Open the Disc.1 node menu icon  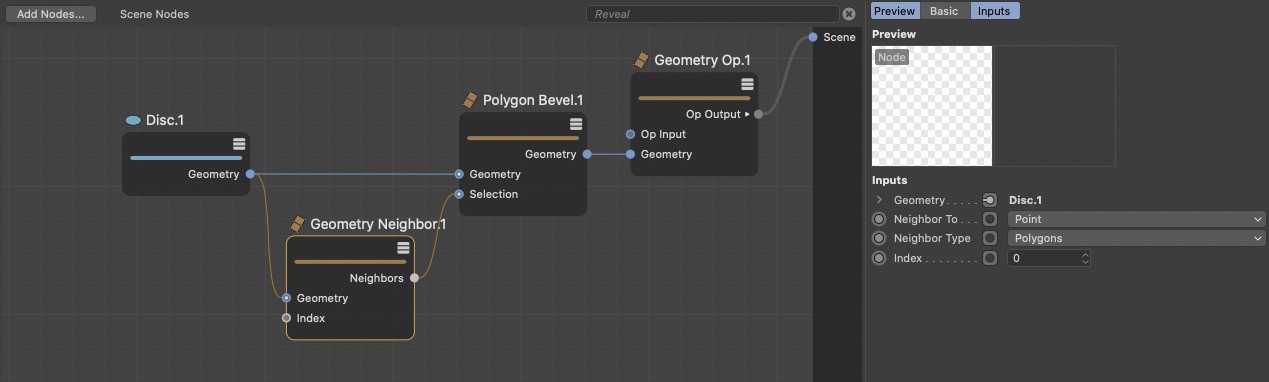click(x=239, y=144)
